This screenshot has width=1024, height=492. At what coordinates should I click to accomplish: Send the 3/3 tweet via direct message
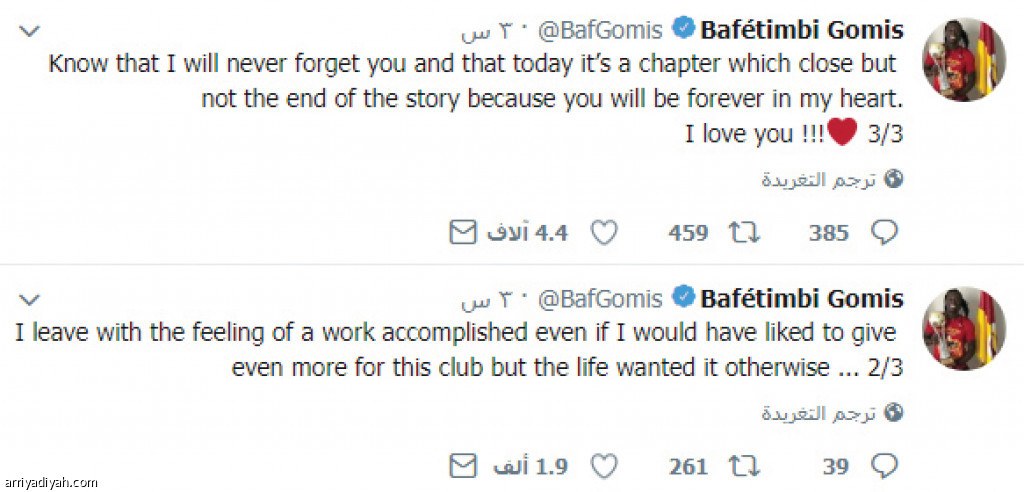[461, 233]
